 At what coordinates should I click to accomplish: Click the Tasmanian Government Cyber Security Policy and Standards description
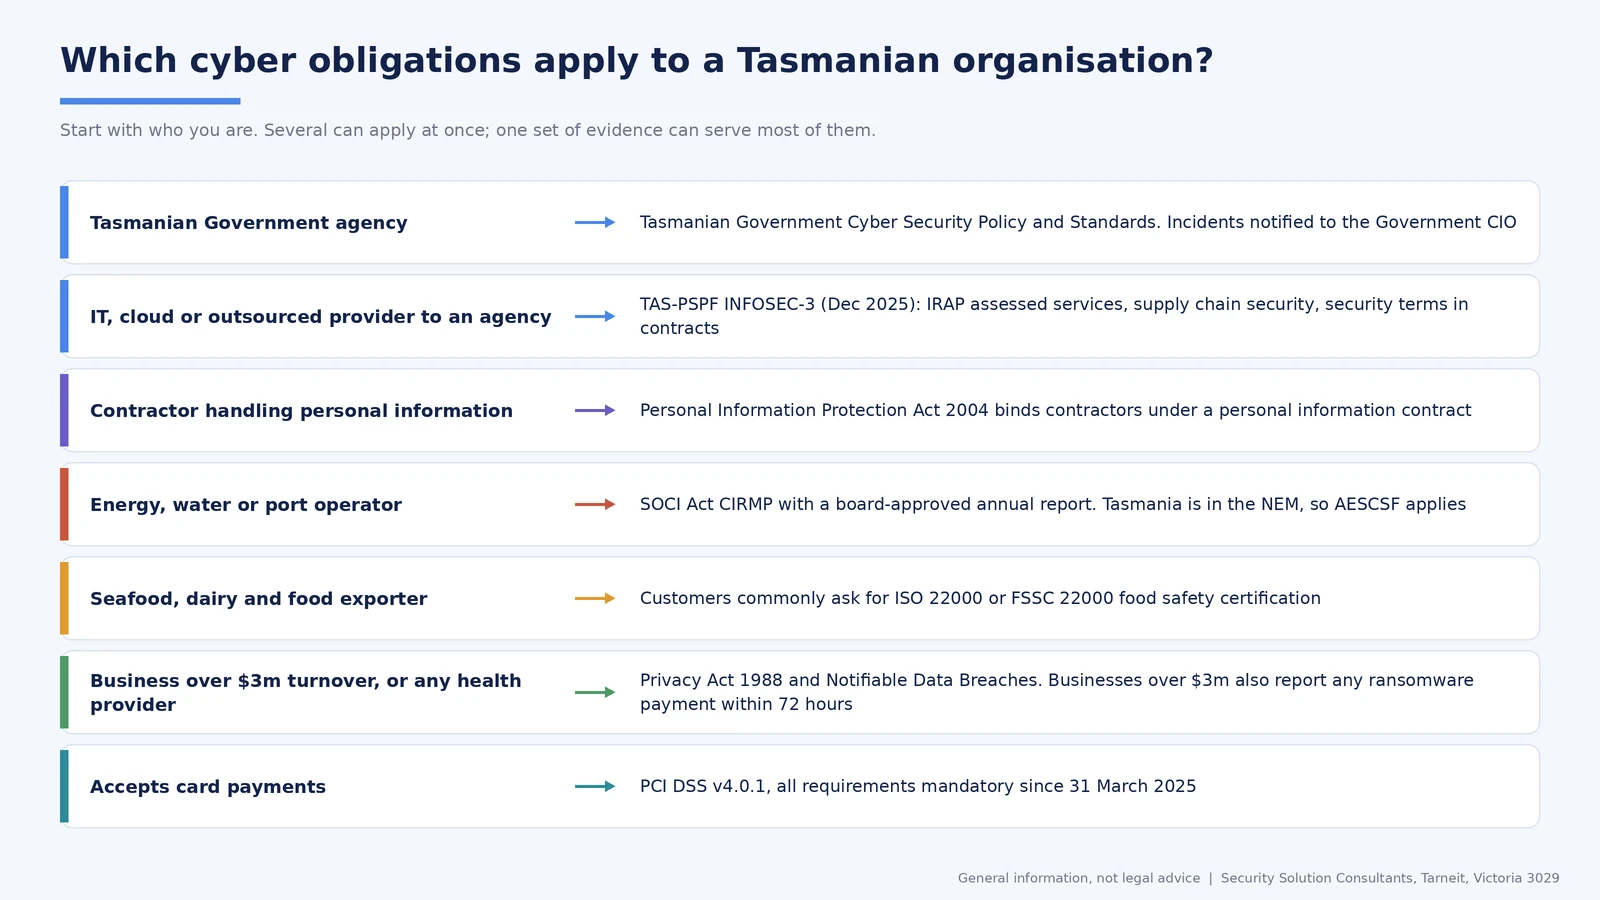(x=1078, y=222)
